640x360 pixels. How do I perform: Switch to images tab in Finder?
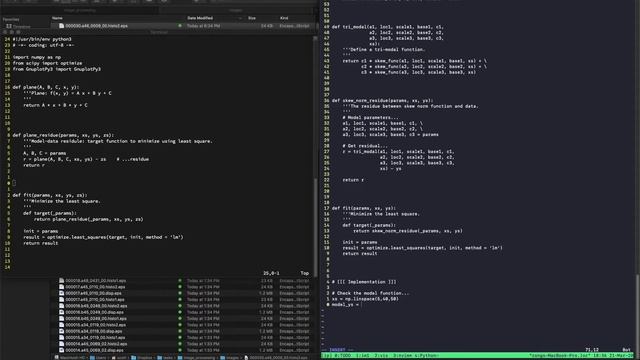[x=236, y=10]
